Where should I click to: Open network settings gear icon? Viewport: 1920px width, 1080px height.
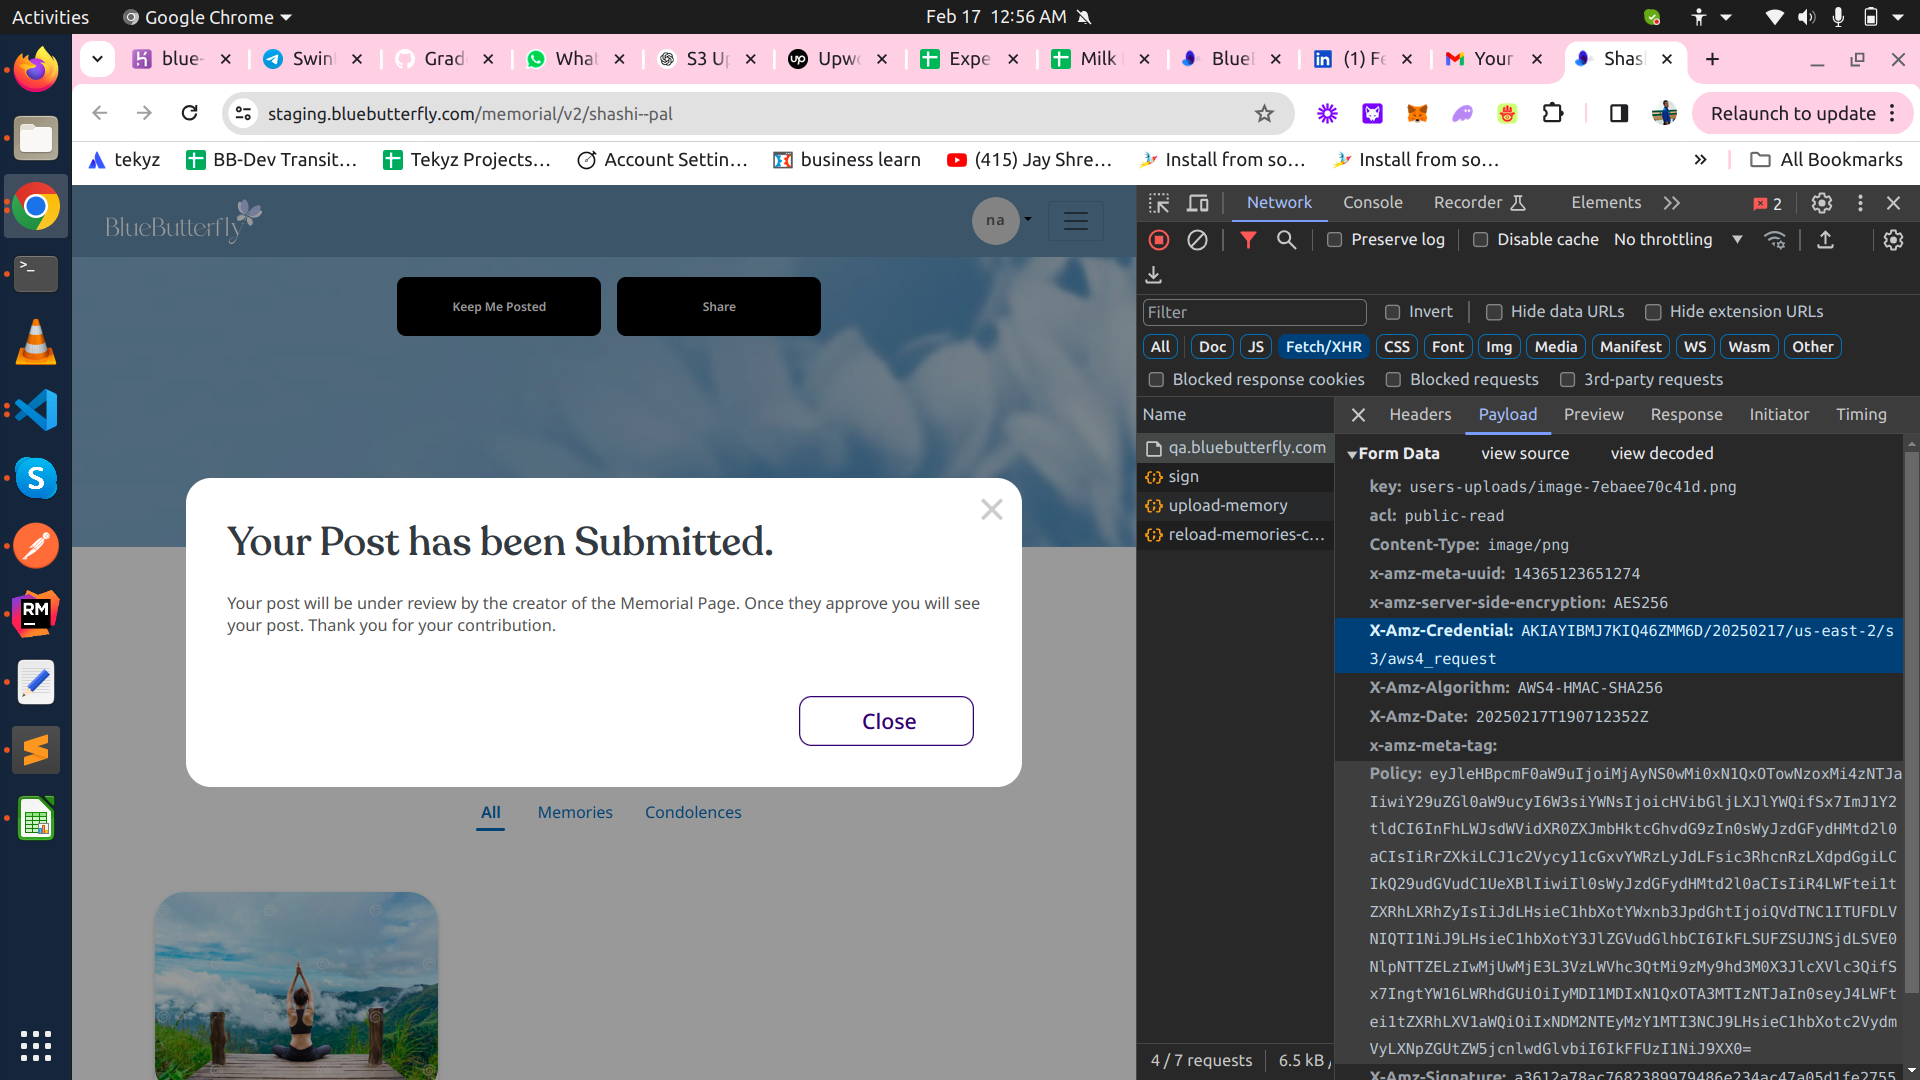1893,240
